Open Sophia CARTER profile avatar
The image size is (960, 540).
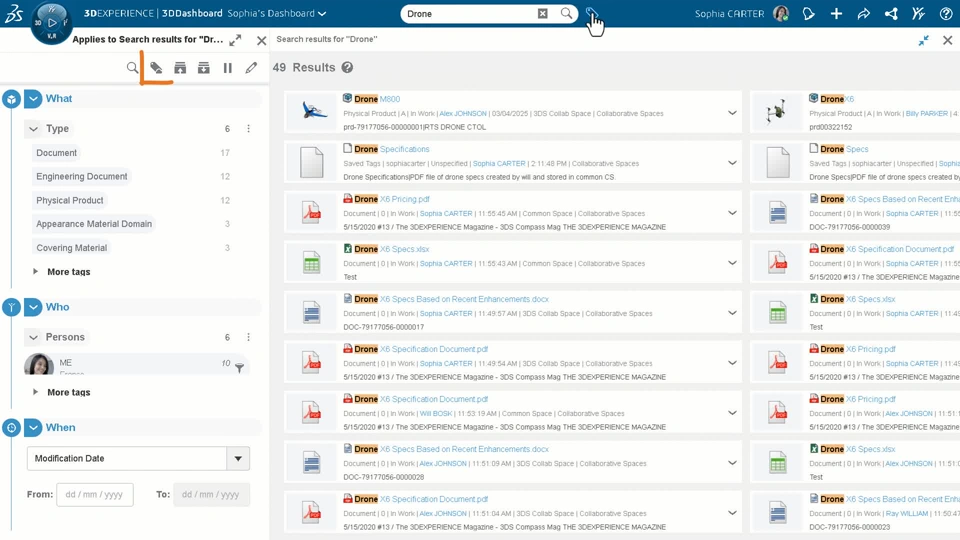(x=781, y=13)
